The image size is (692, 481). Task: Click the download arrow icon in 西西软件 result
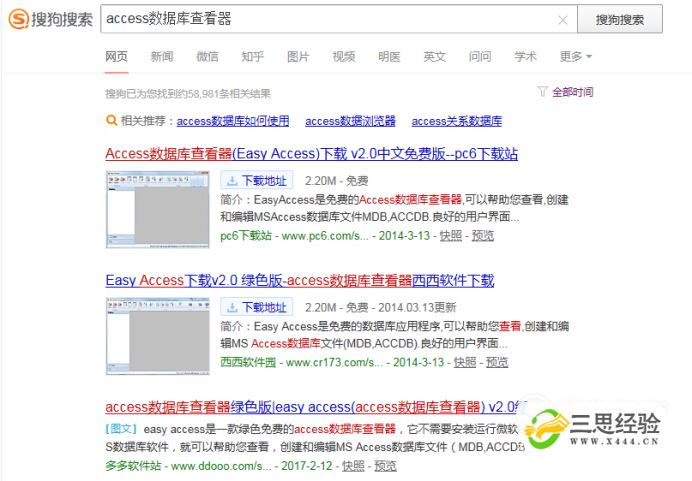(232, 307)
